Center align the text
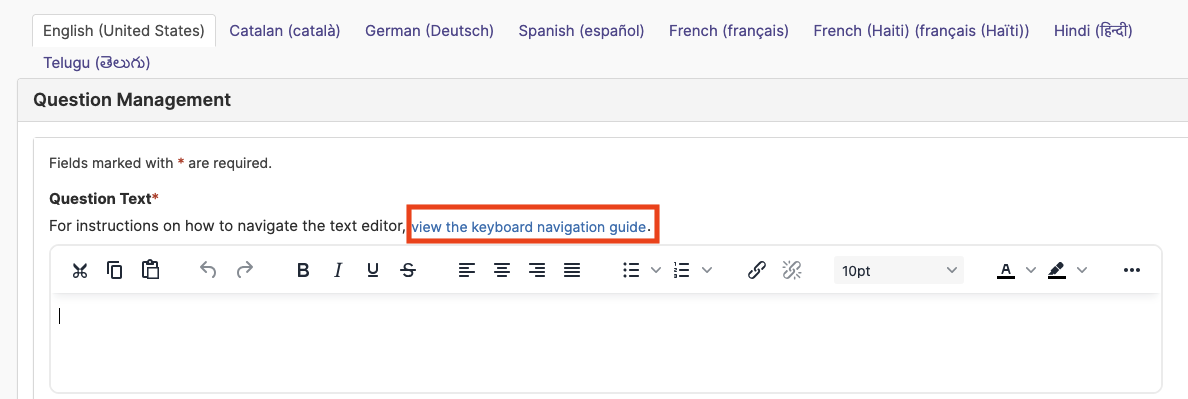 pos(502,270)
